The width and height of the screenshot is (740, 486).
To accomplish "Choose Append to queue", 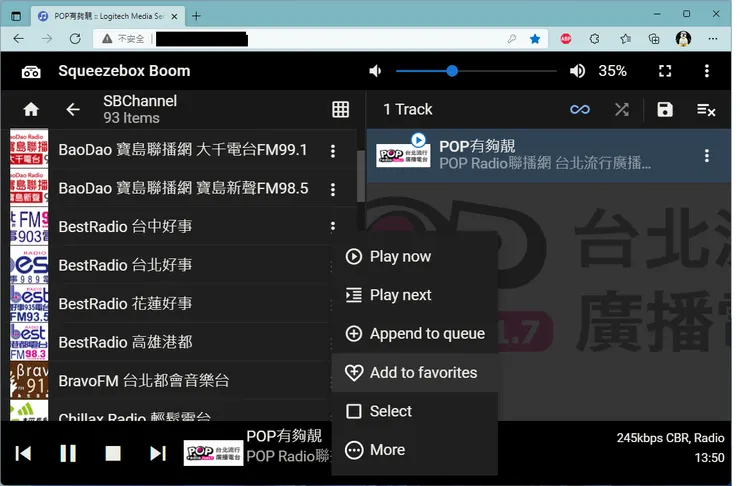I will [415, 334].
